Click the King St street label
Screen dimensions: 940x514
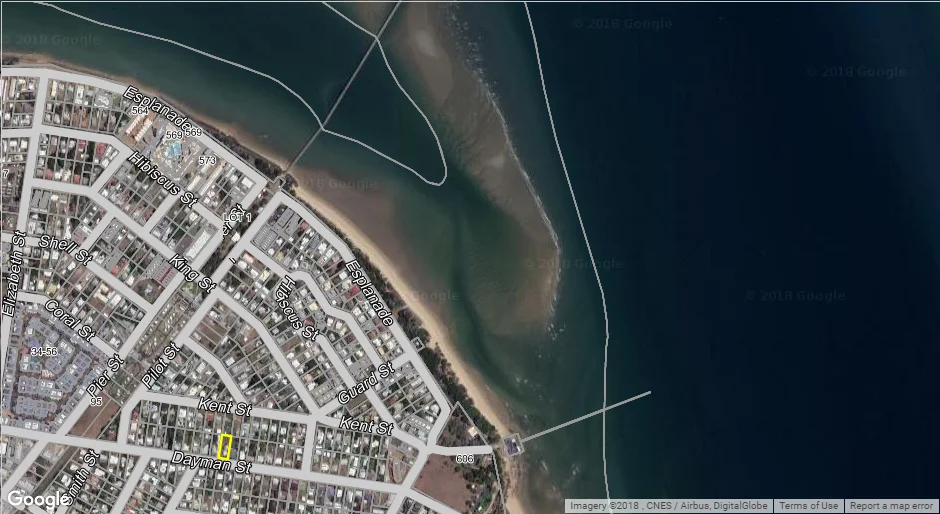[193, 273]
